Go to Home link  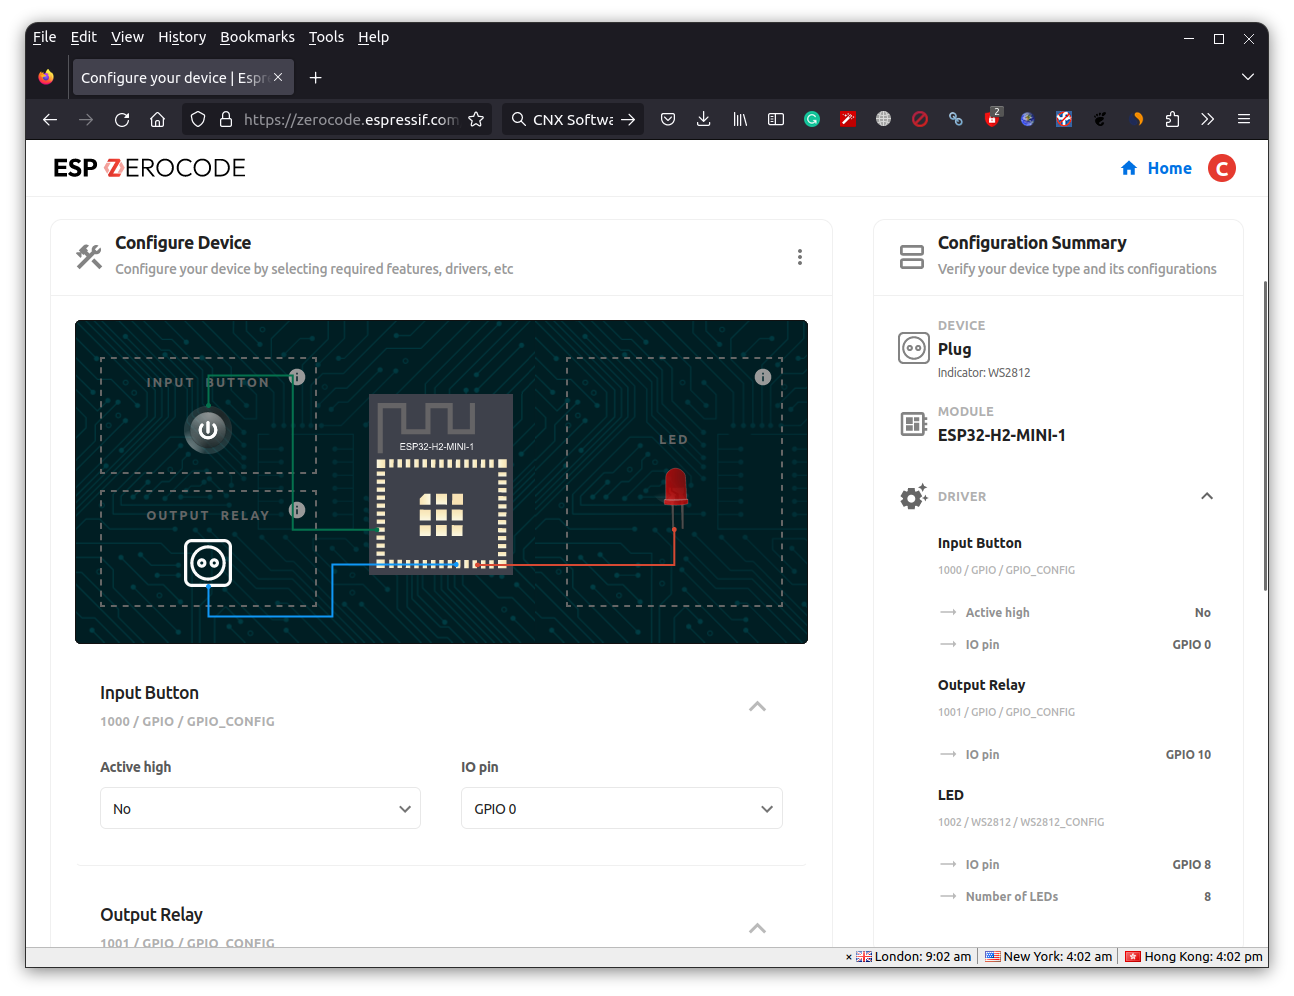[x=1157, y=168]
